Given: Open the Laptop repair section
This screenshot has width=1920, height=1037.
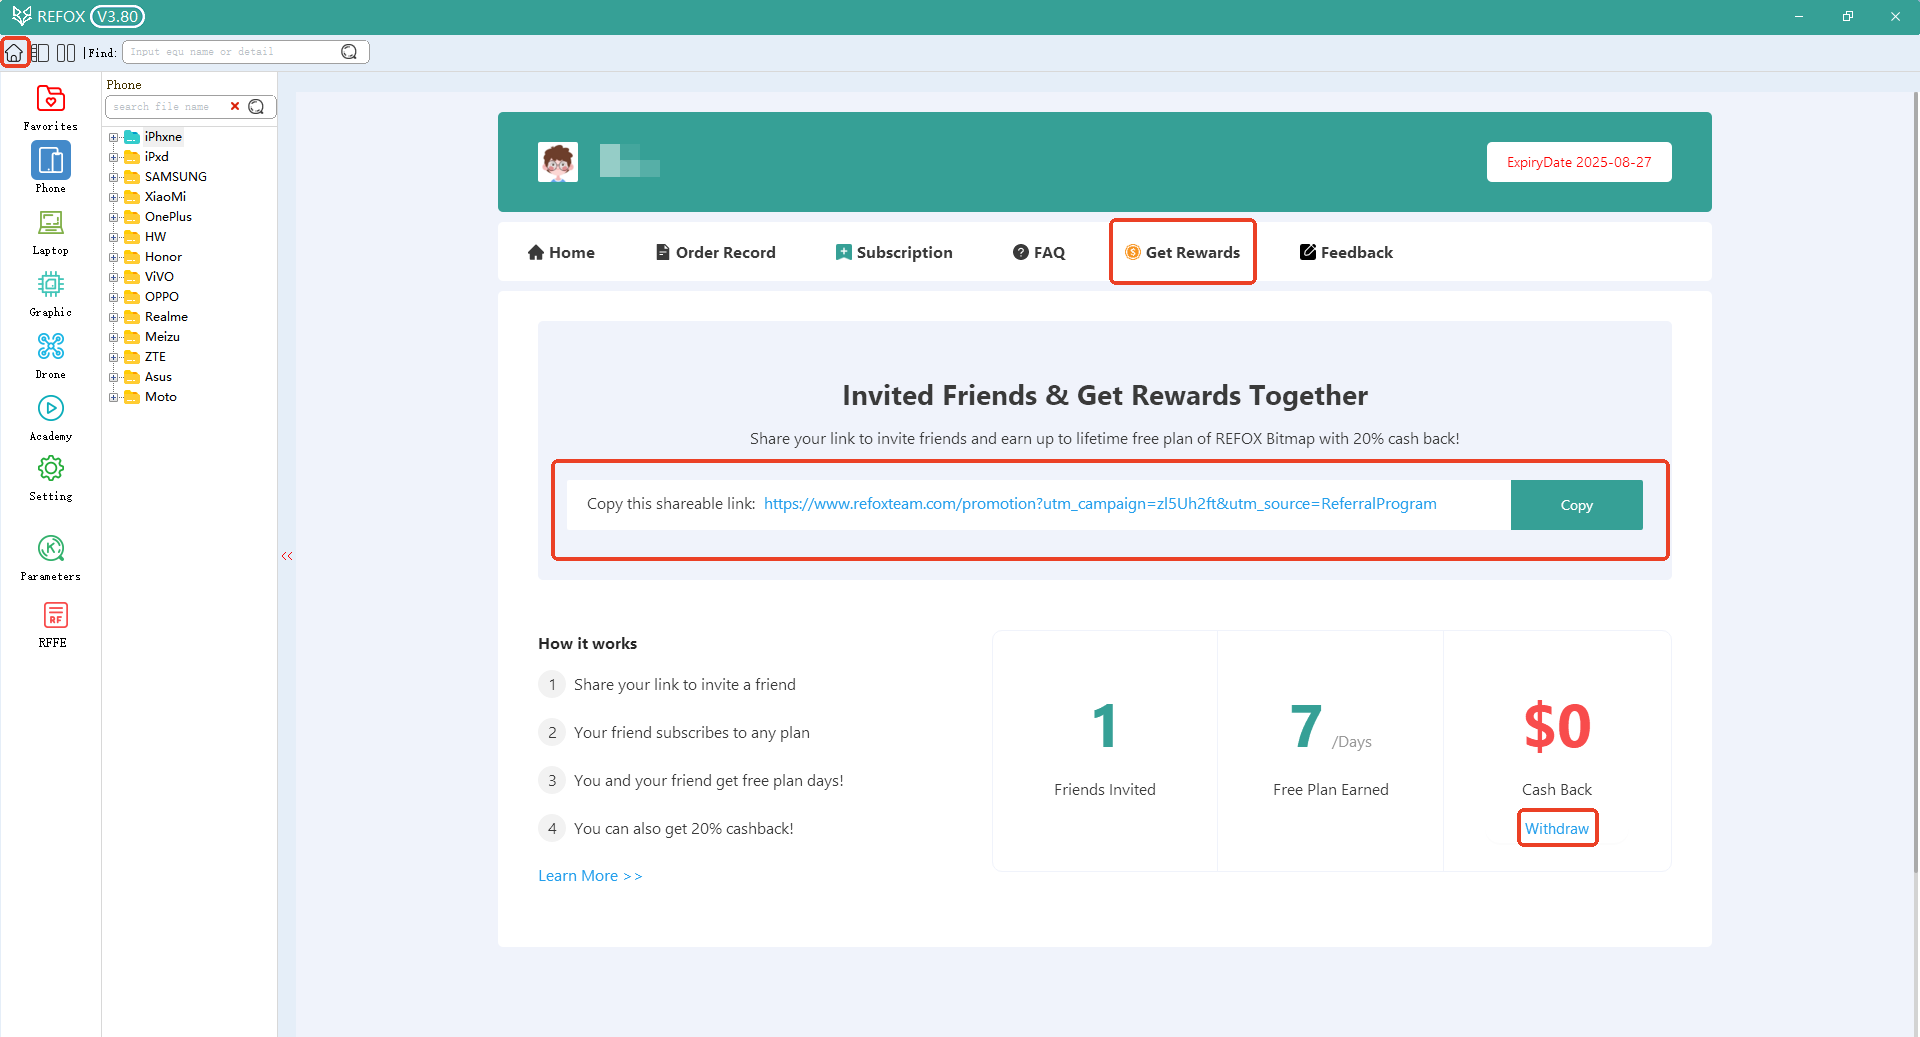Looking at the screenshot, I should 50,231.
